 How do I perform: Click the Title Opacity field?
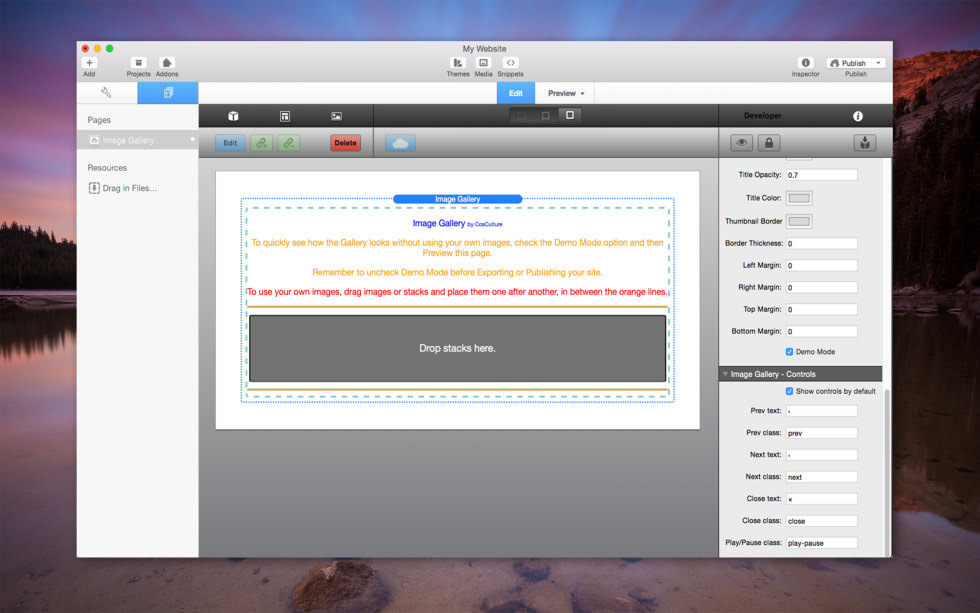tap(821, 175)
